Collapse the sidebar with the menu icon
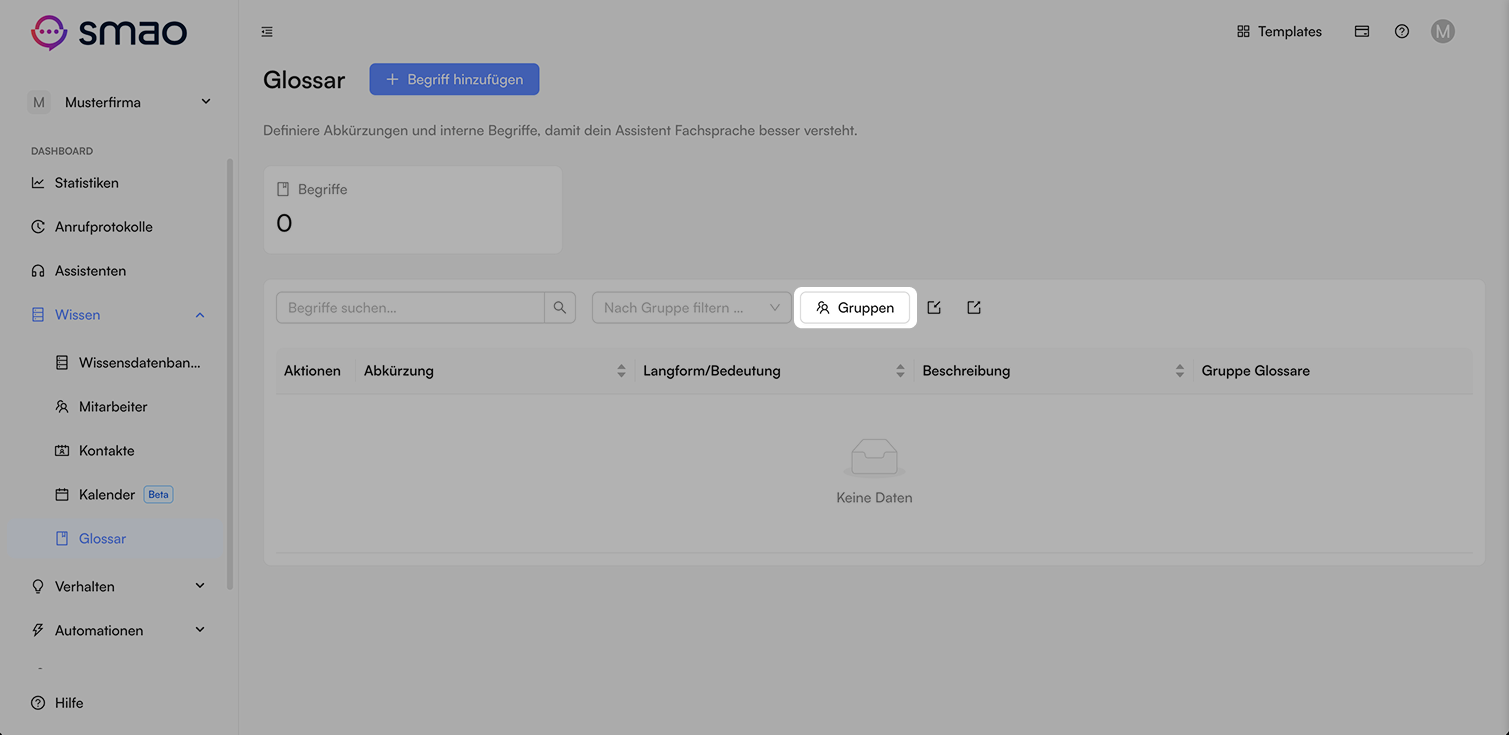Image resolution: width=1509 pixels, height=735 pixels. click(267, 32)
